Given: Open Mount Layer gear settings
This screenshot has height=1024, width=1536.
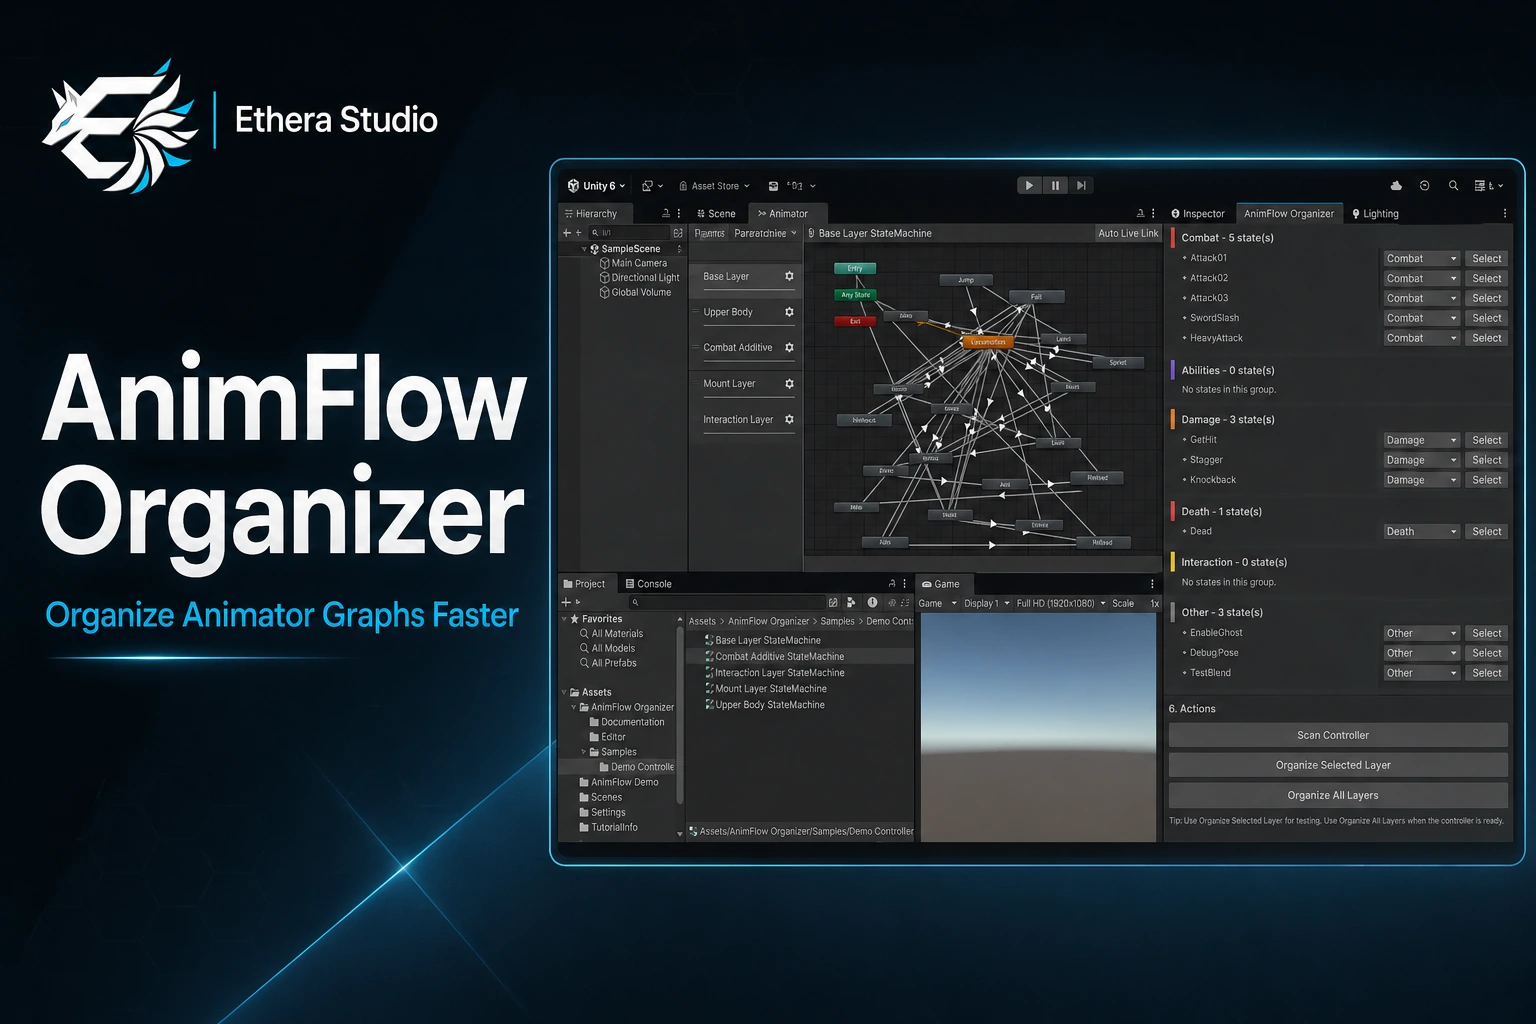Looking at the screenshot, I should (x=789, y=384).
